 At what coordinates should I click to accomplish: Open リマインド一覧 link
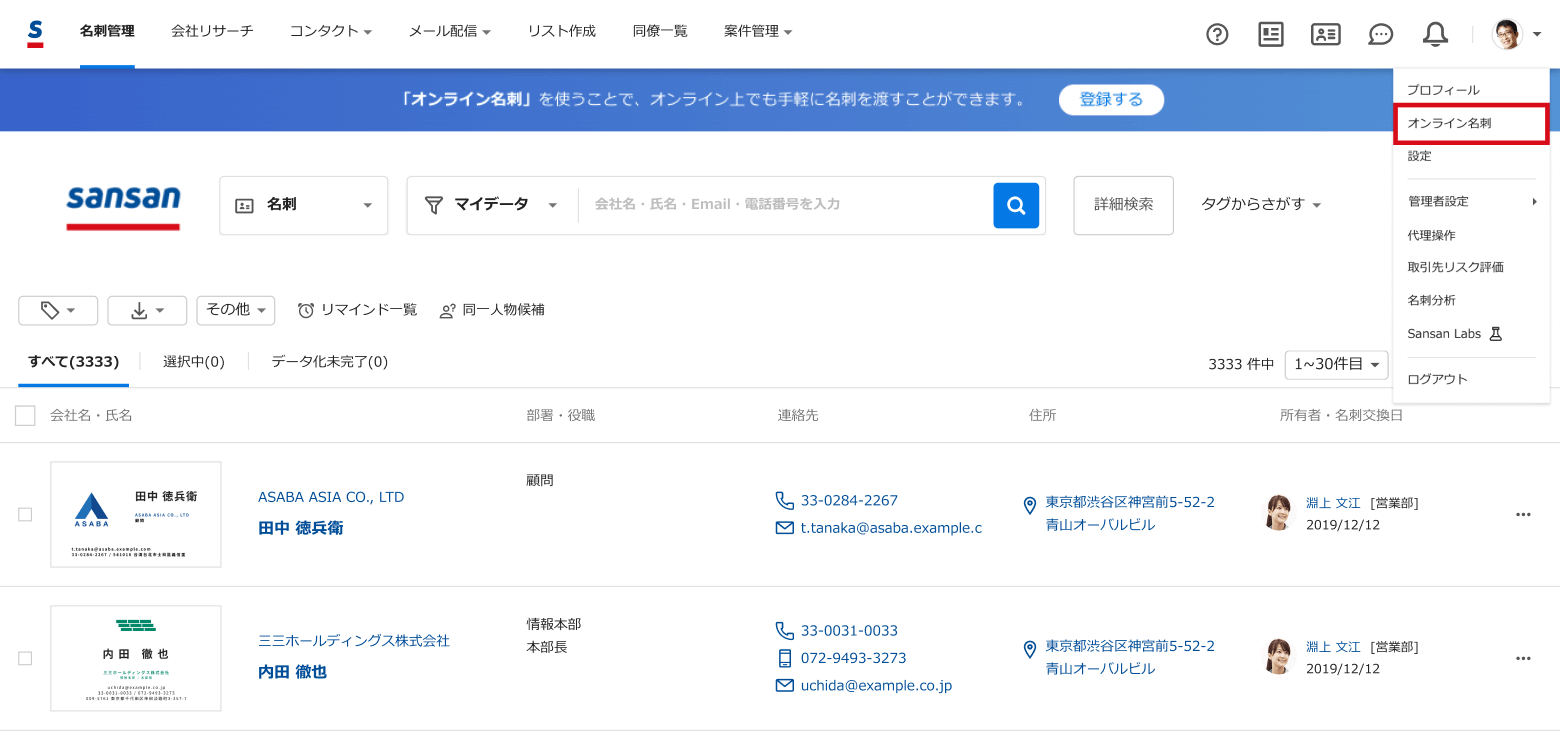click(x=358, y=310)
